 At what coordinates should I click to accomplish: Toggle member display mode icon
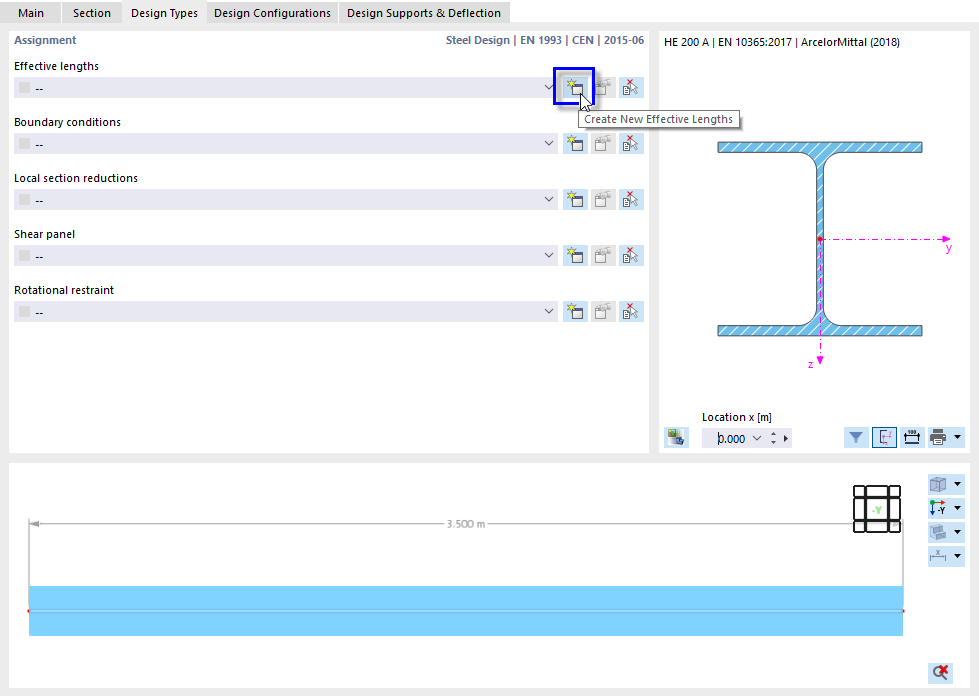(x=938, y=532)
